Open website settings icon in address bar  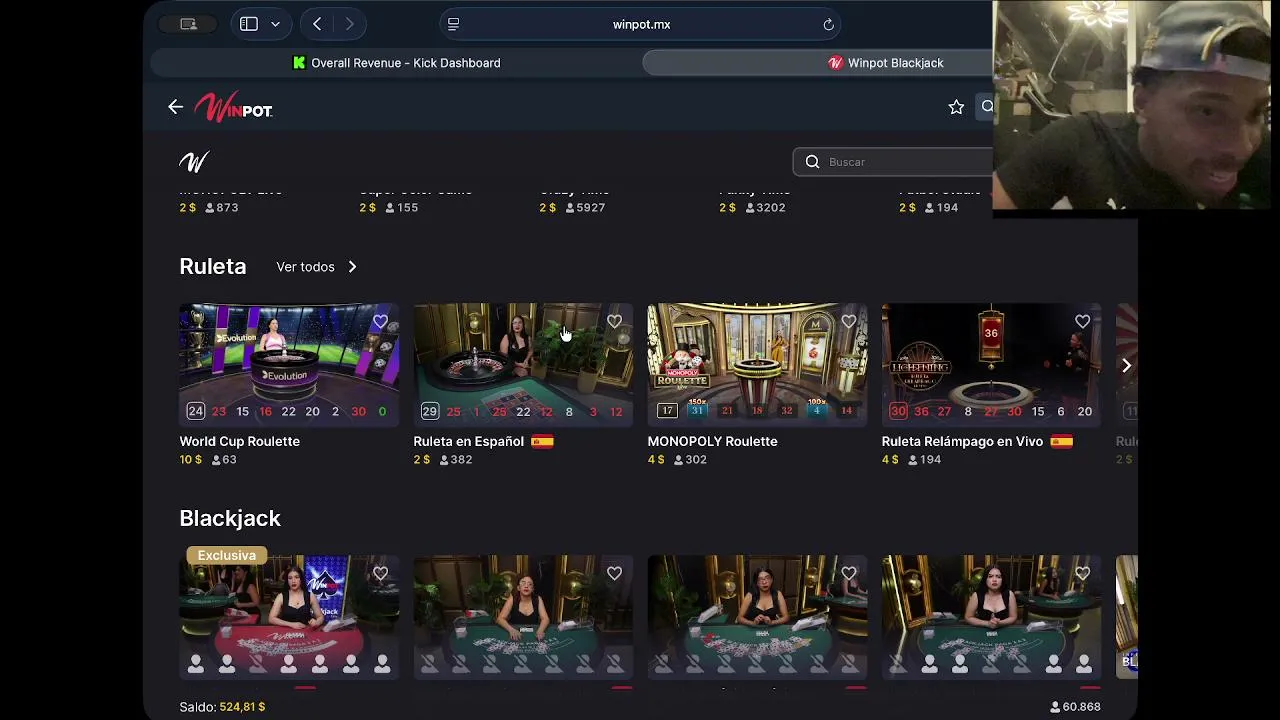(453, 24)
